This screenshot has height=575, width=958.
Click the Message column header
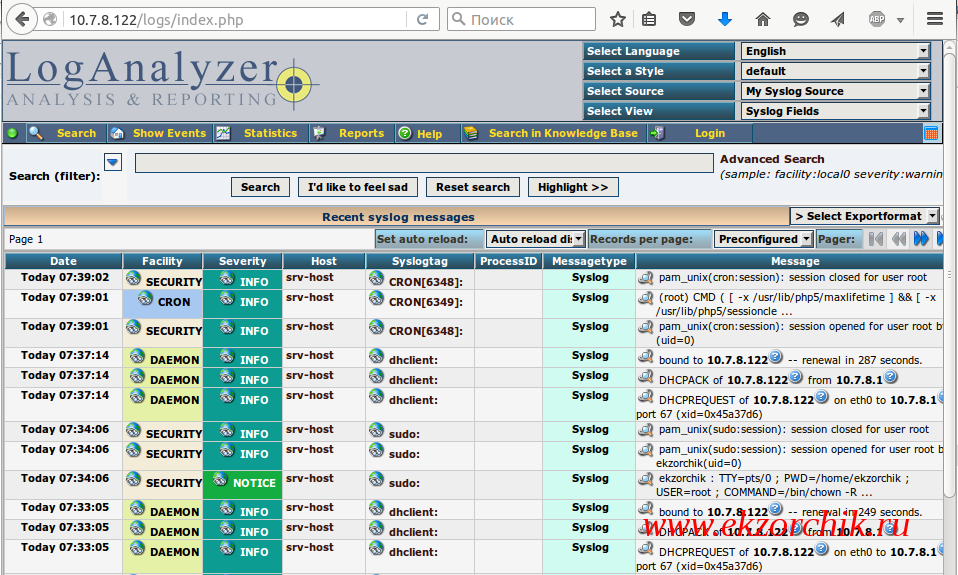(794, 261)
